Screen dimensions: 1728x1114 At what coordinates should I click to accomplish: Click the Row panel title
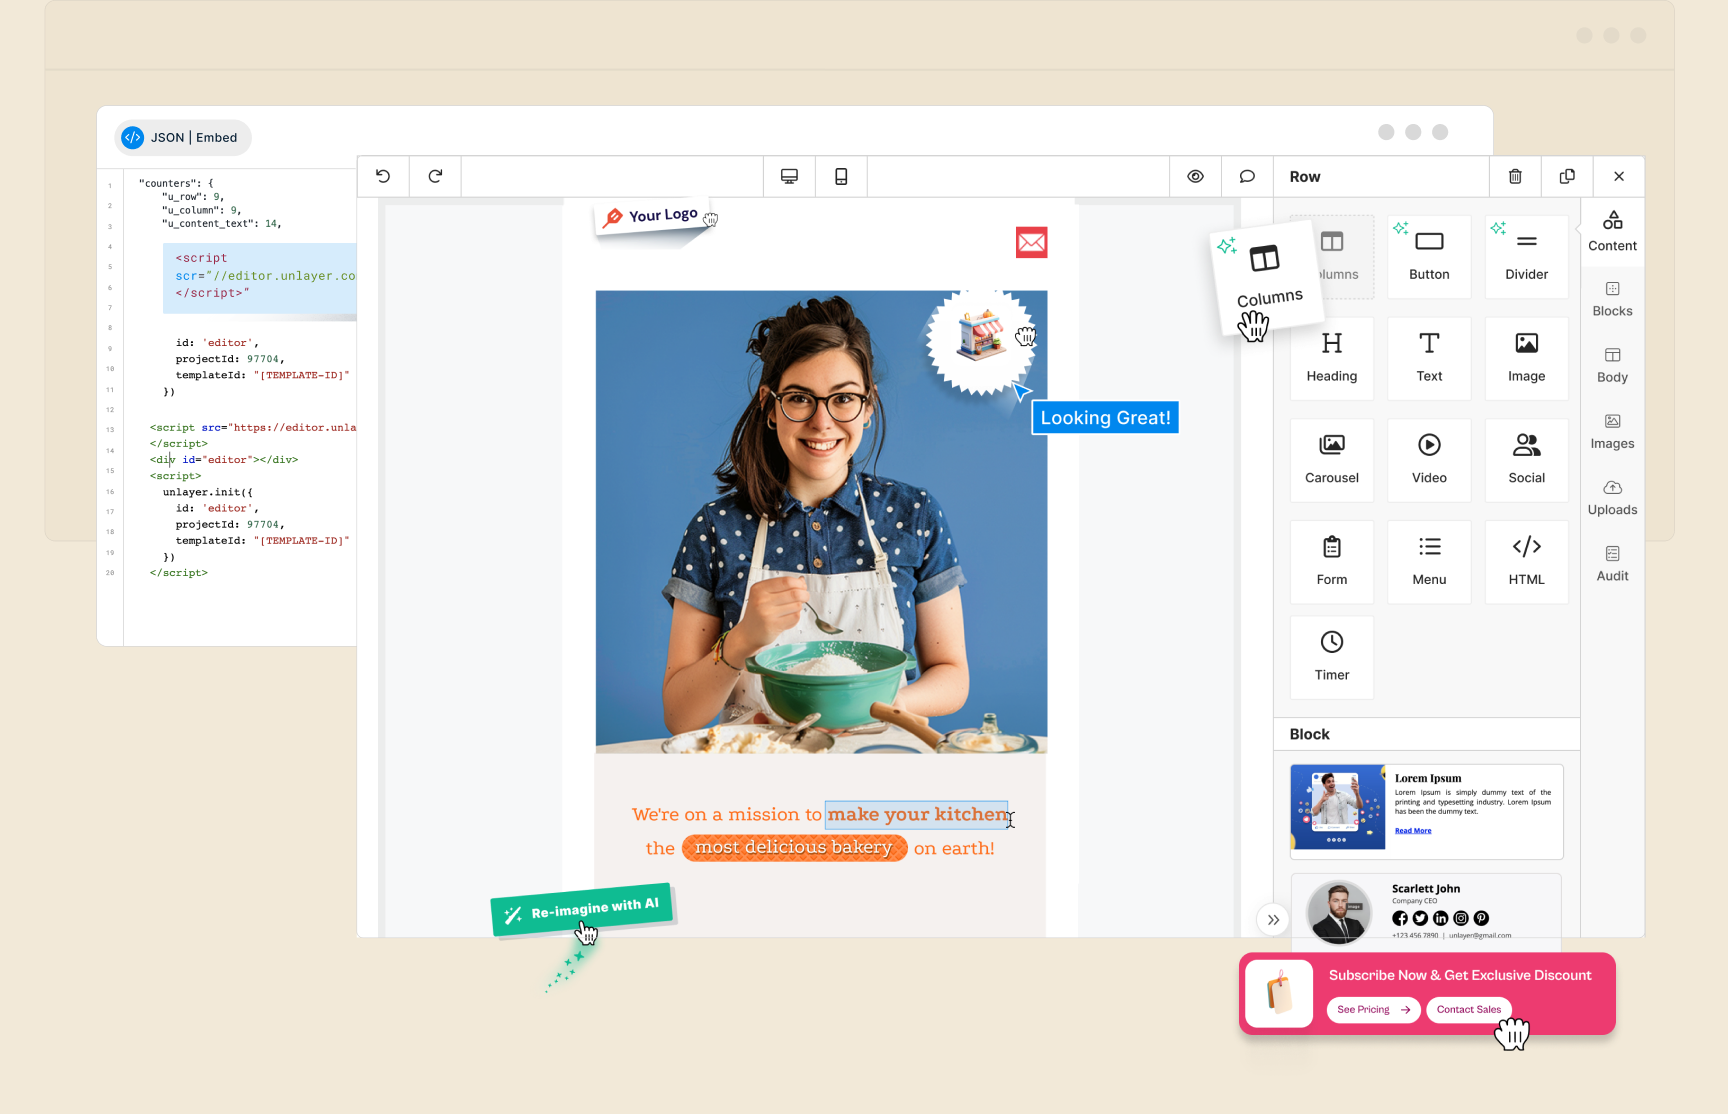1305,176
